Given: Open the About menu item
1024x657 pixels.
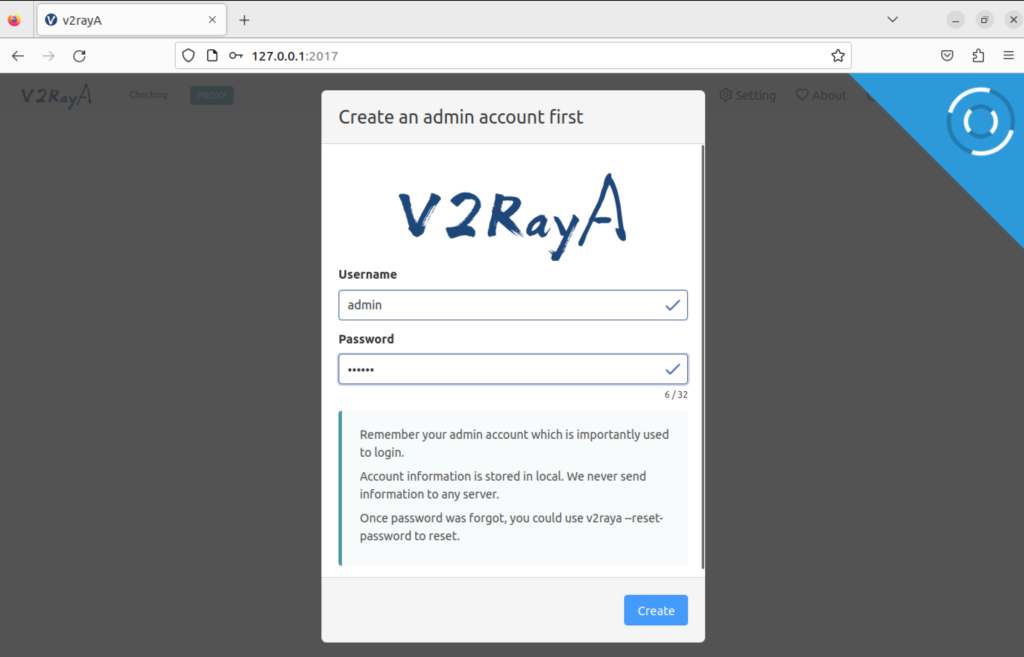Looking at the screenshot, I should pyautogui.click(x=821, y=95).
